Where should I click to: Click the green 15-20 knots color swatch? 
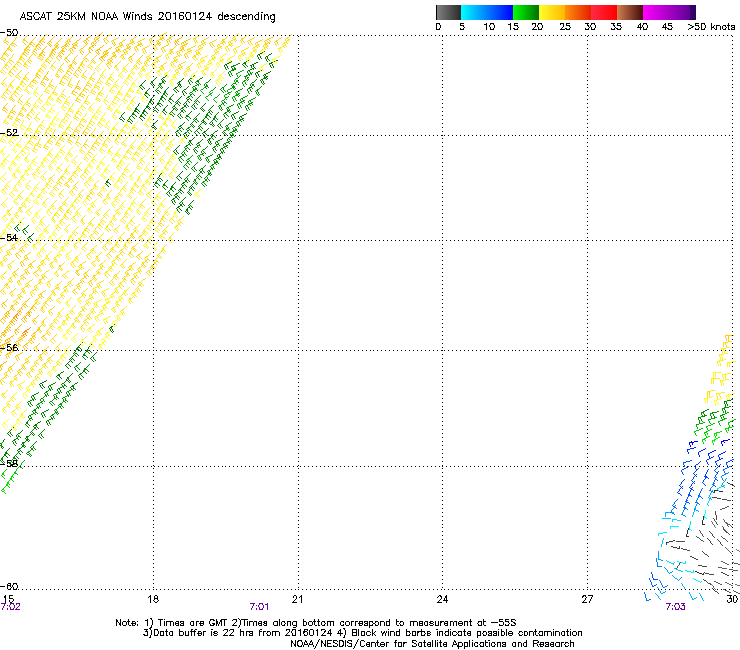(526, 12)
